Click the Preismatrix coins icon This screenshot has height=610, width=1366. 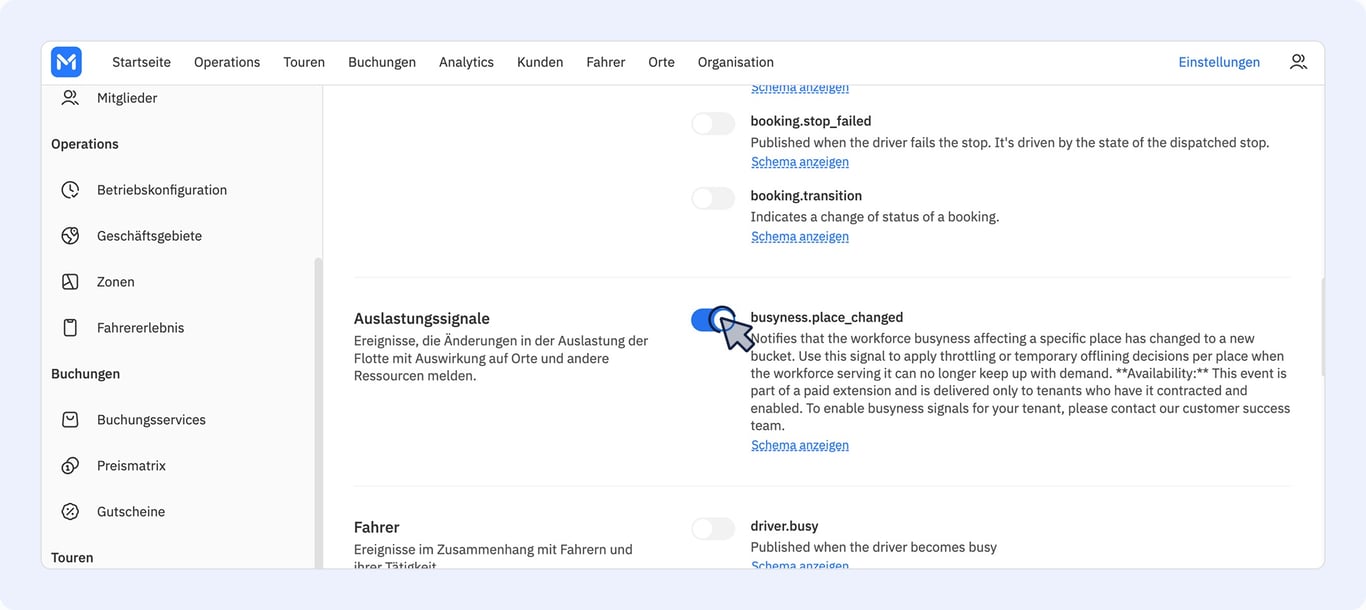70,466
